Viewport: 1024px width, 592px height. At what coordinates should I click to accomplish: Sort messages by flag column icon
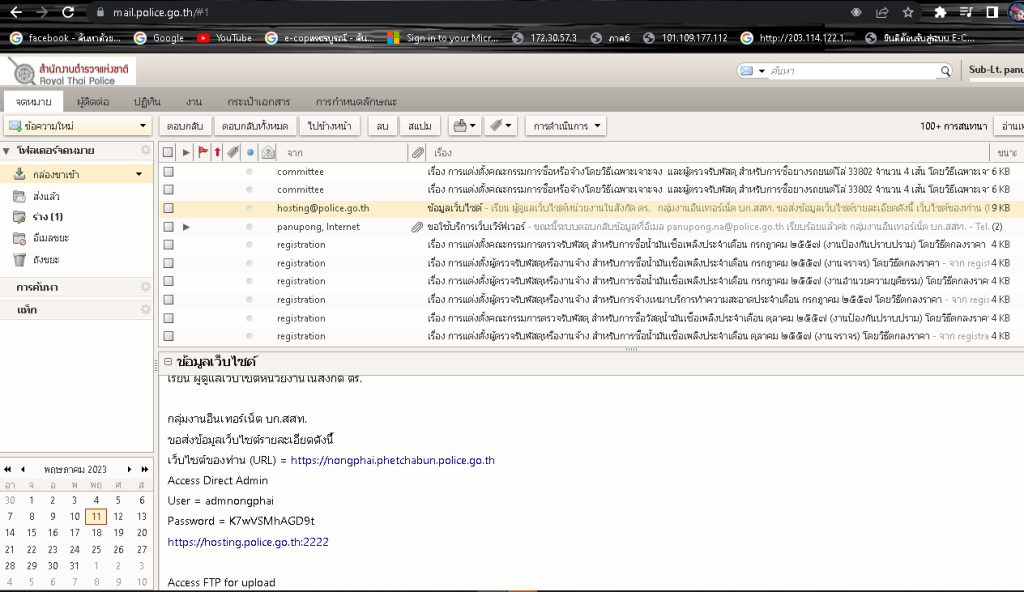tap(201, 152)
